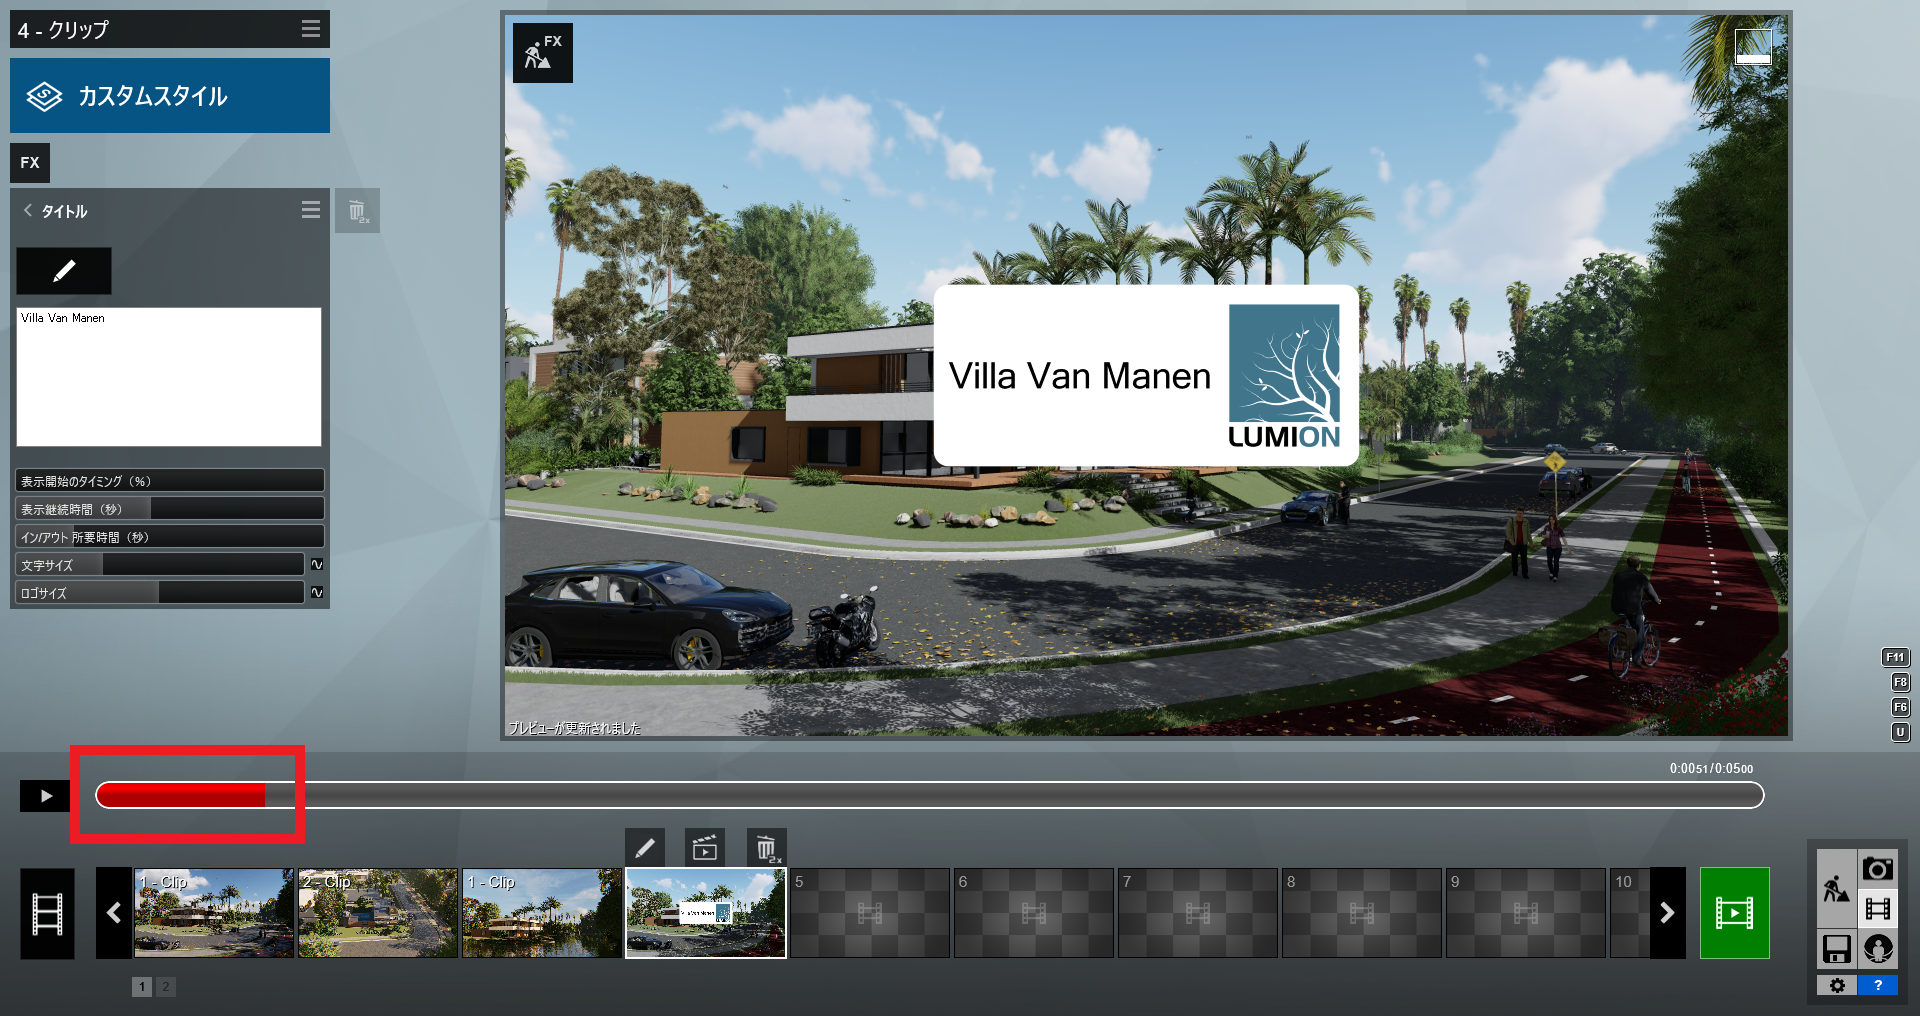Click empty clip slot 7
This screenshot has width=1920, height=1016.
coord(1198,913)
